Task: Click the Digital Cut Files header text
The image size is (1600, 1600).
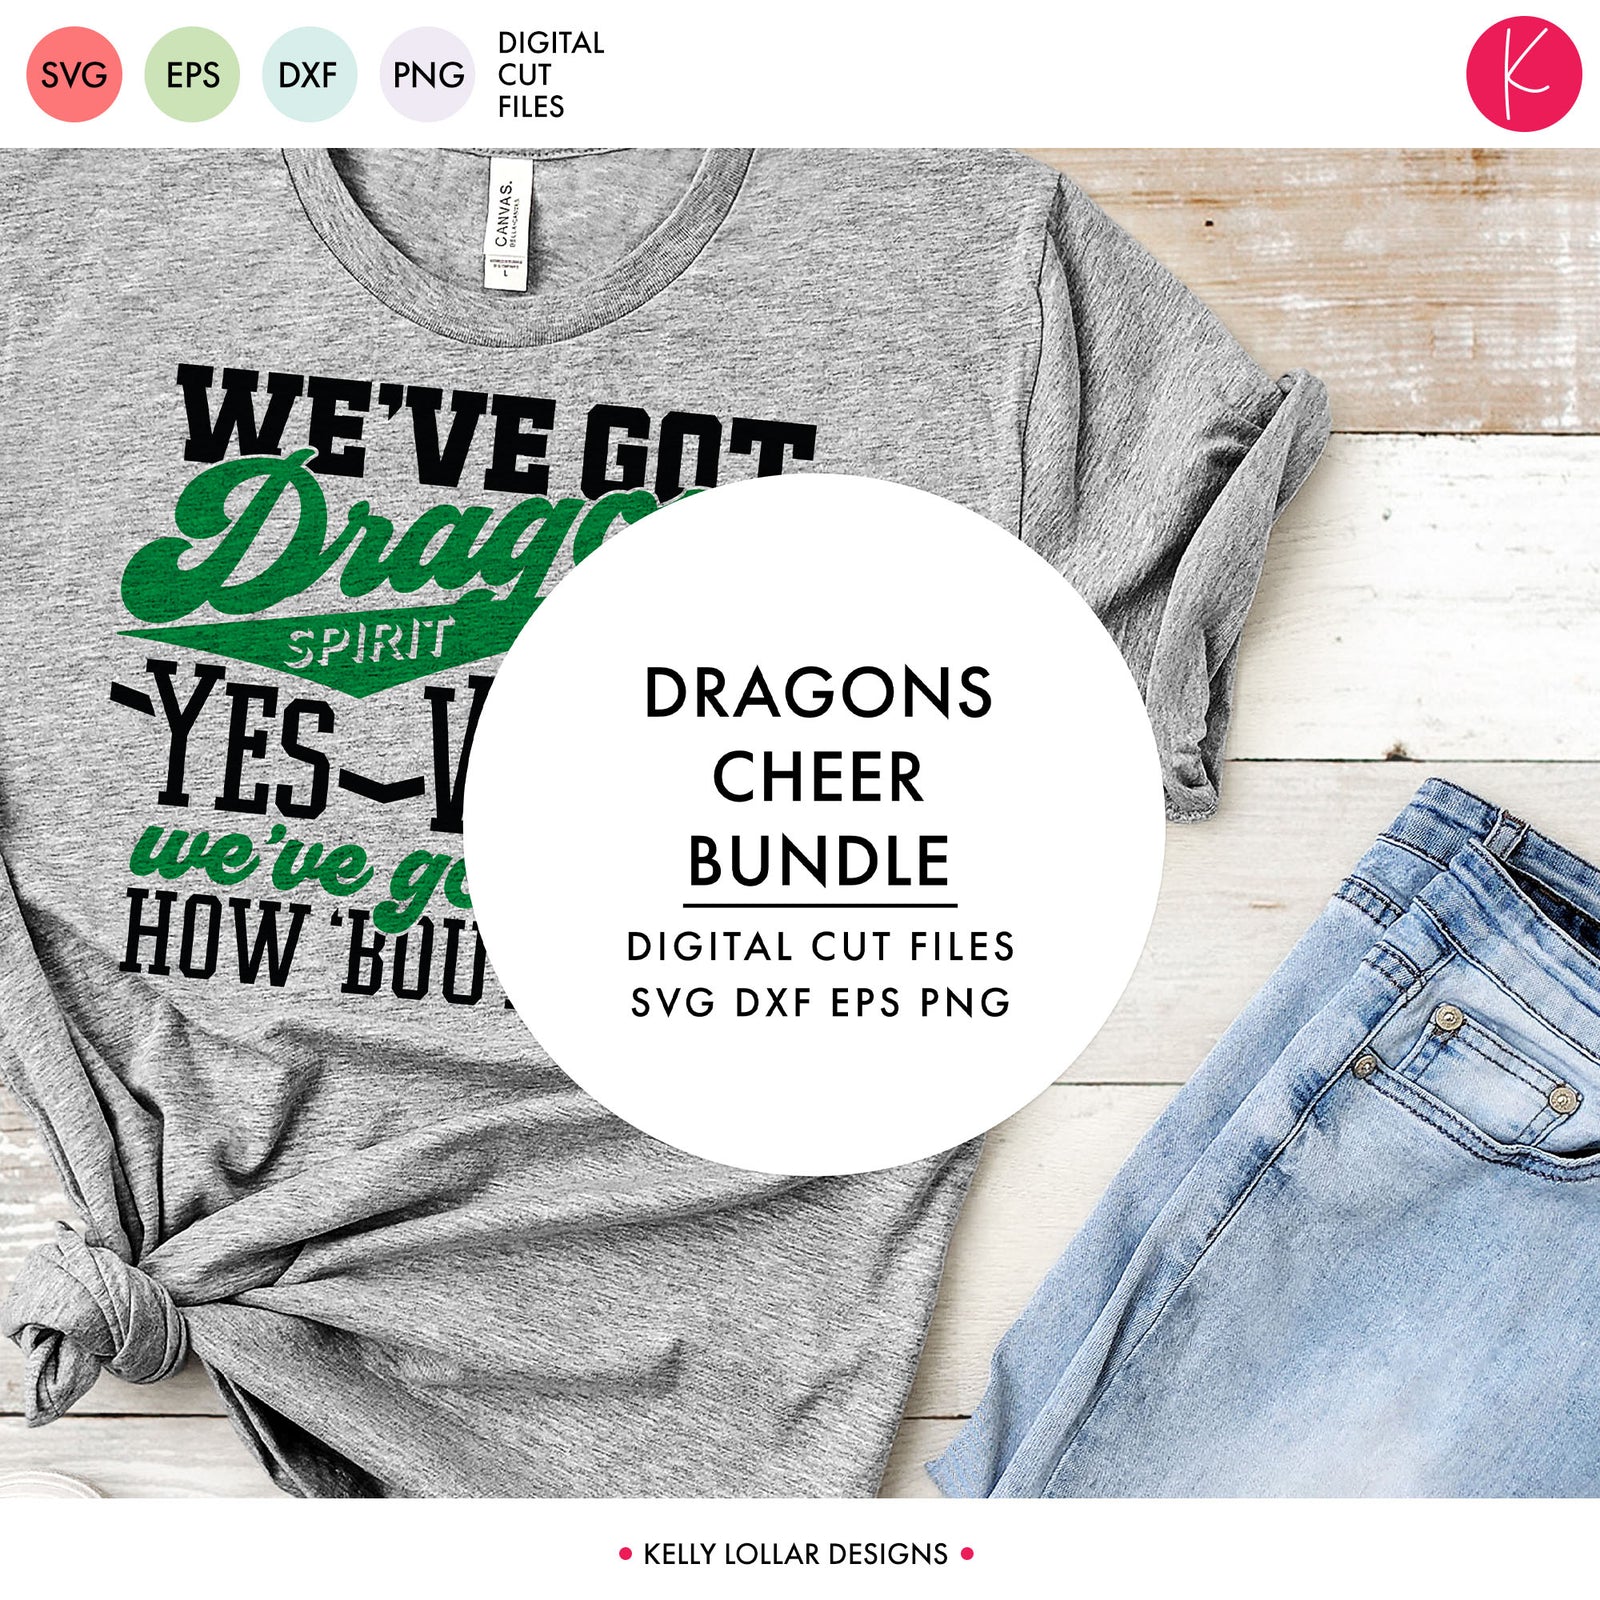Action: click(551, 75)
